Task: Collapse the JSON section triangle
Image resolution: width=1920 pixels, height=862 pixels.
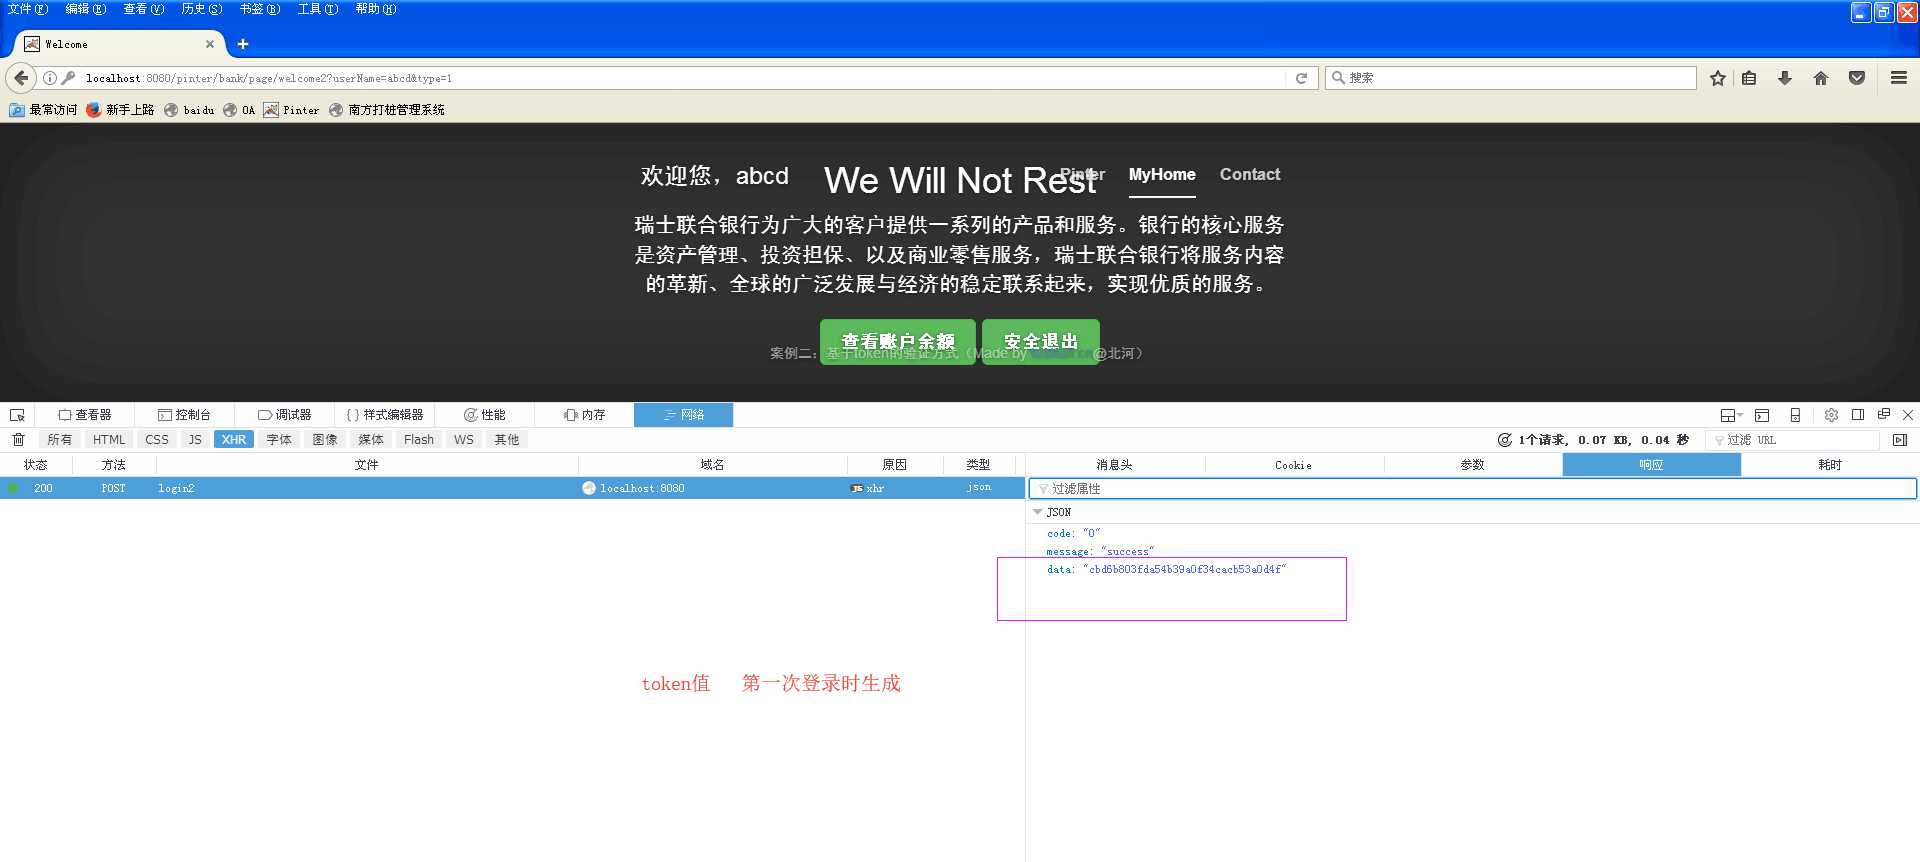Action: [1037, 512]
